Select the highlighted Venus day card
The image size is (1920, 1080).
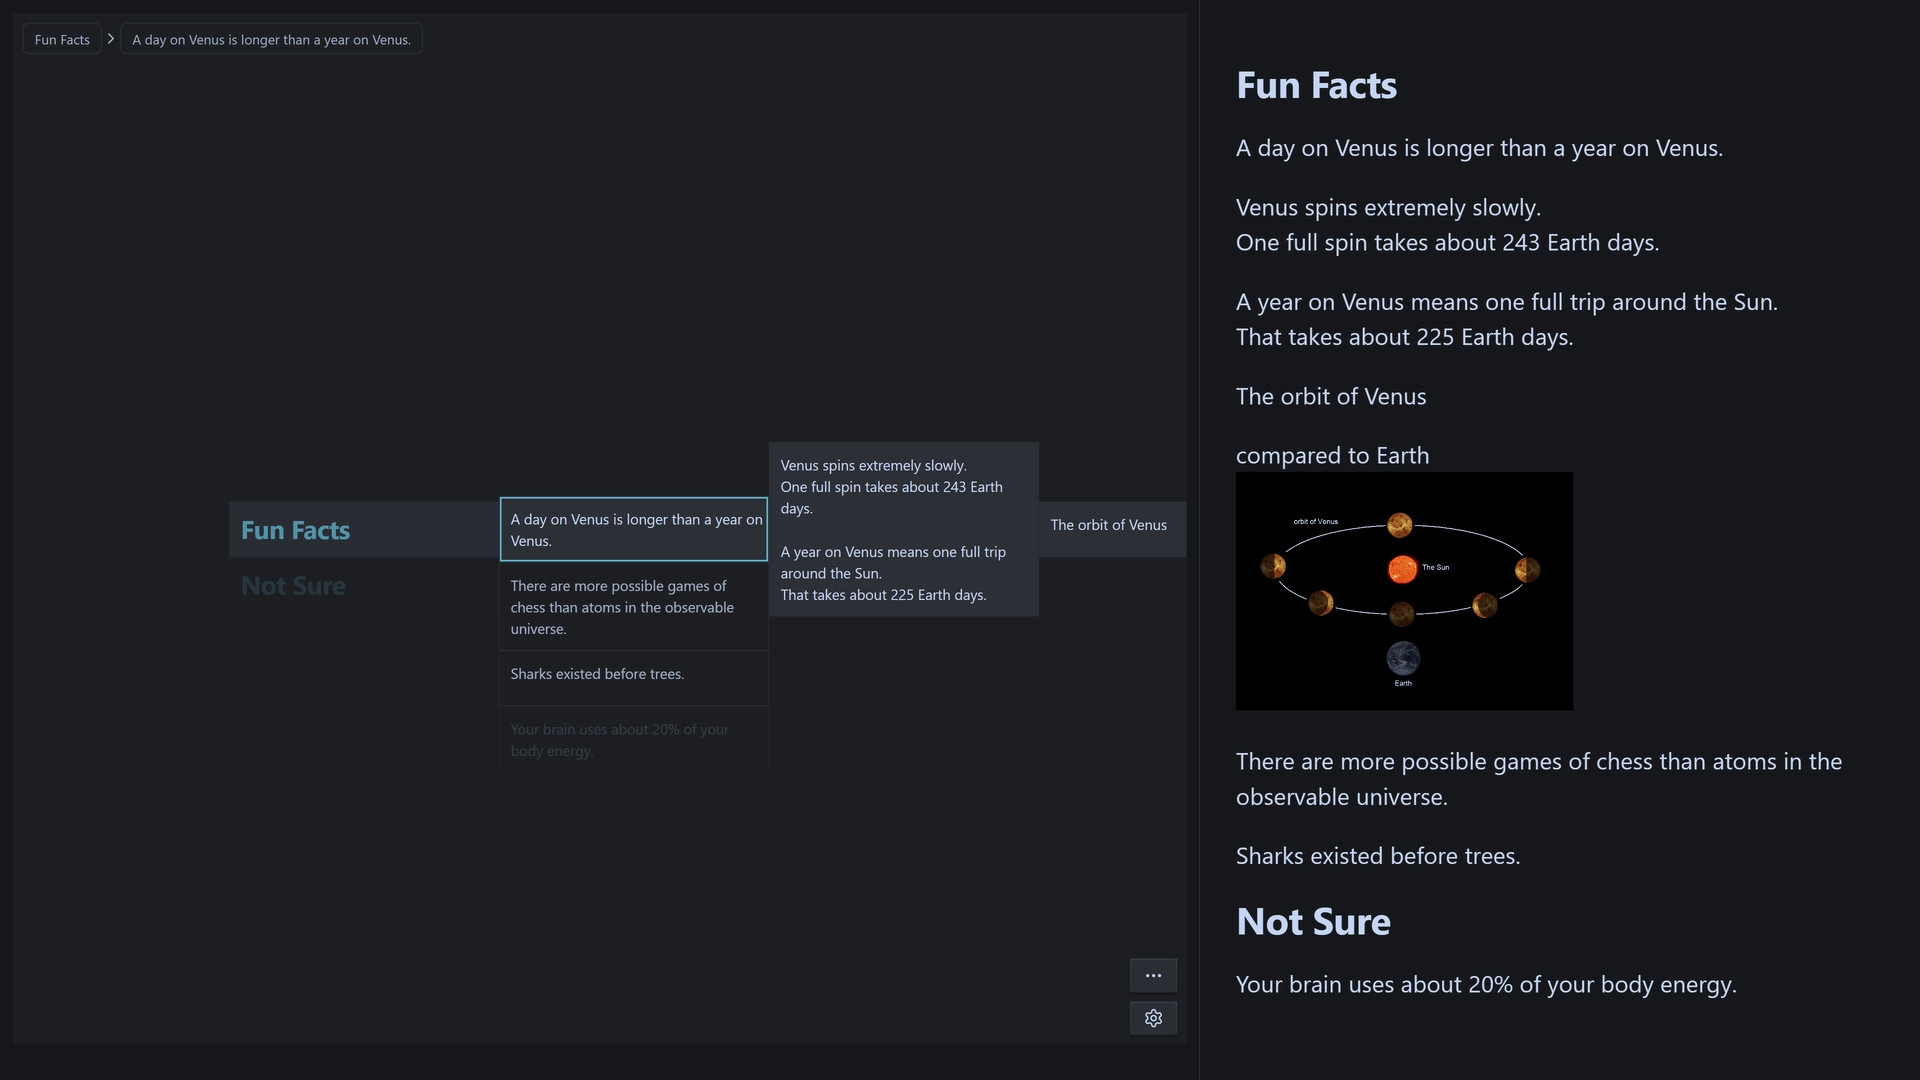633,530
